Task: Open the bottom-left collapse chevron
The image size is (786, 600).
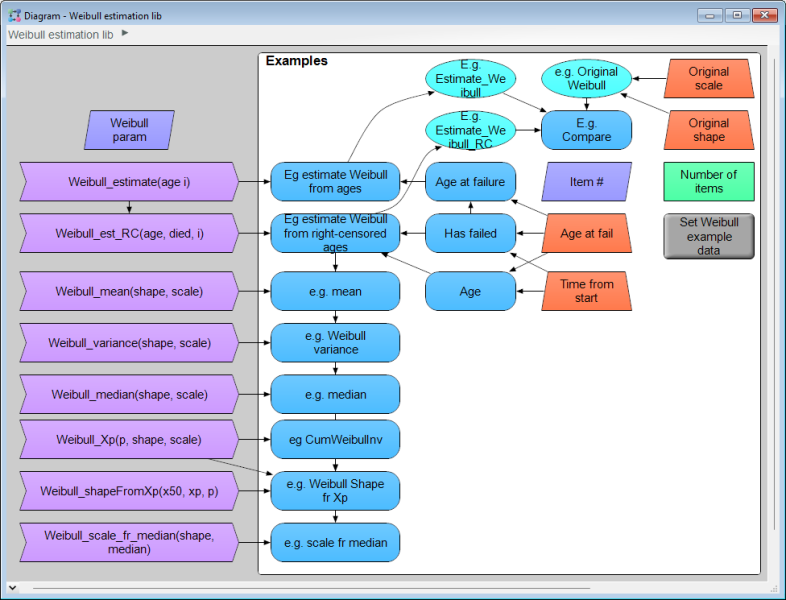Action: tap(13, 587)
